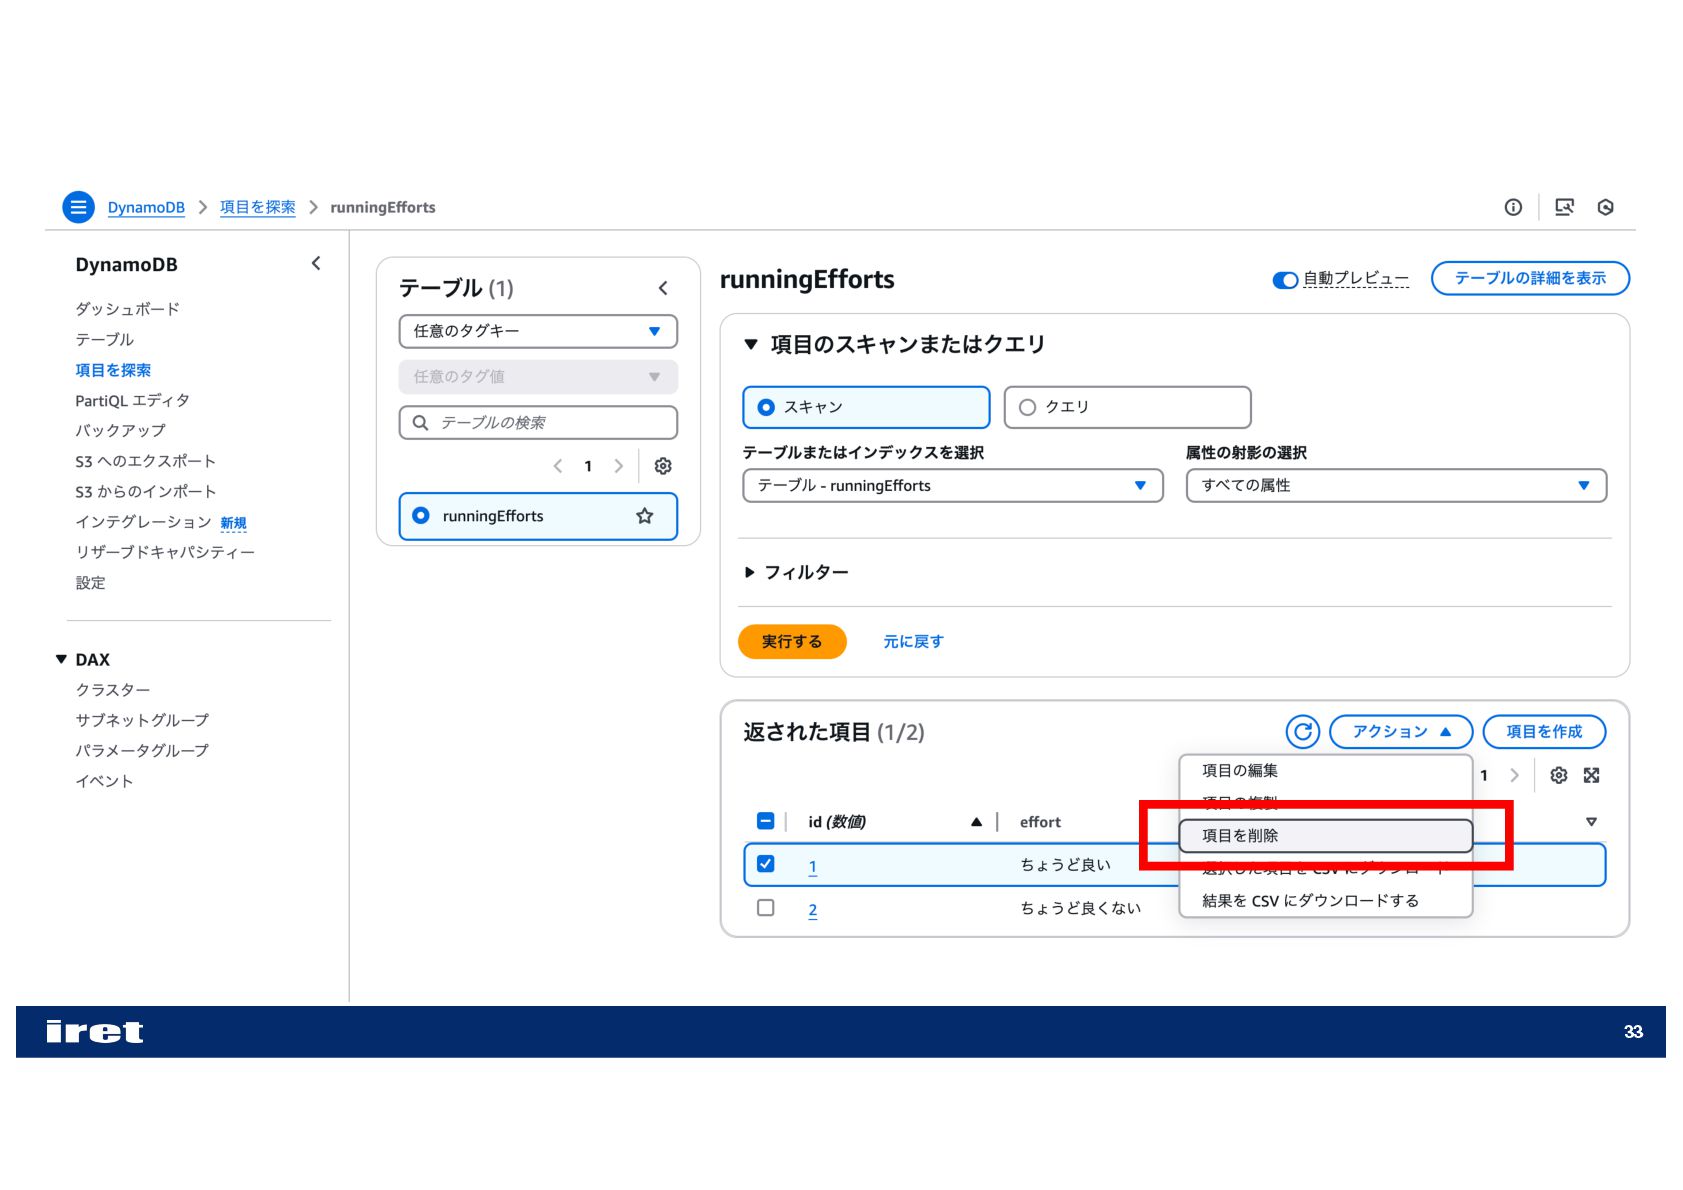
Task: Select the Query radio option
Action: [x=1027, y=407]
